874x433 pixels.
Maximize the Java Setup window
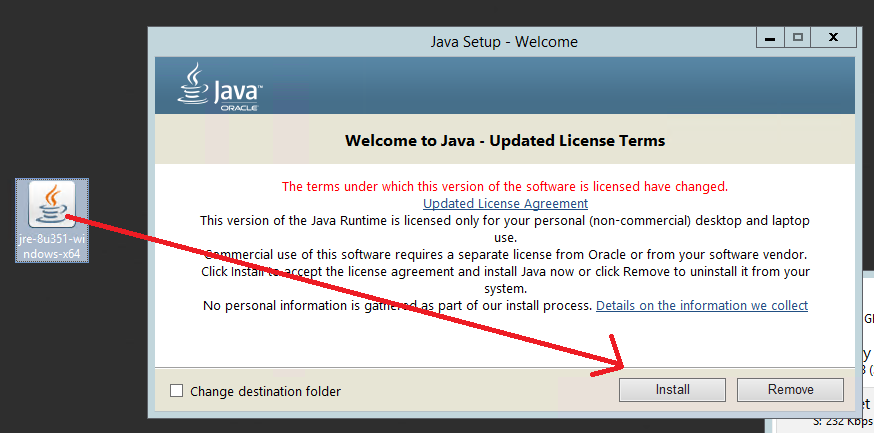(797, 37)
